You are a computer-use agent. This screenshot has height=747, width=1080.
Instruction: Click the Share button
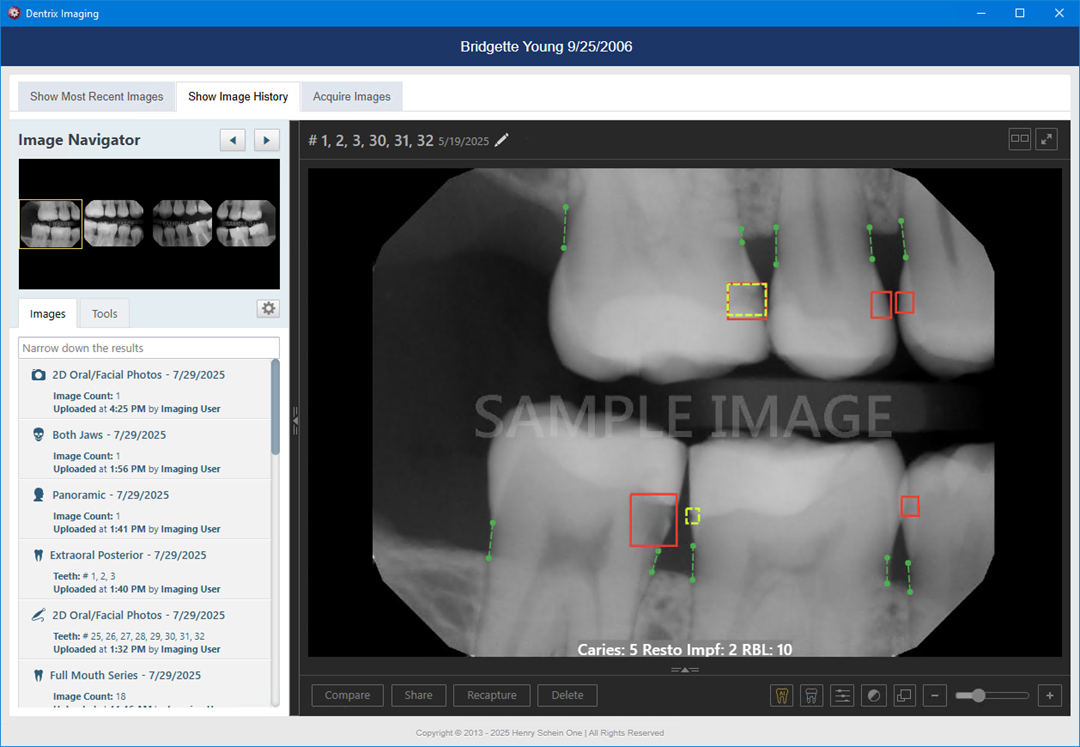(419, 695)
